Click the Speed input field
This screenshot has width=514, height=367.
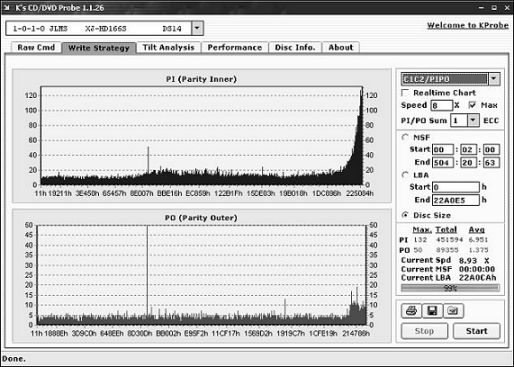[x=441, y=105]
